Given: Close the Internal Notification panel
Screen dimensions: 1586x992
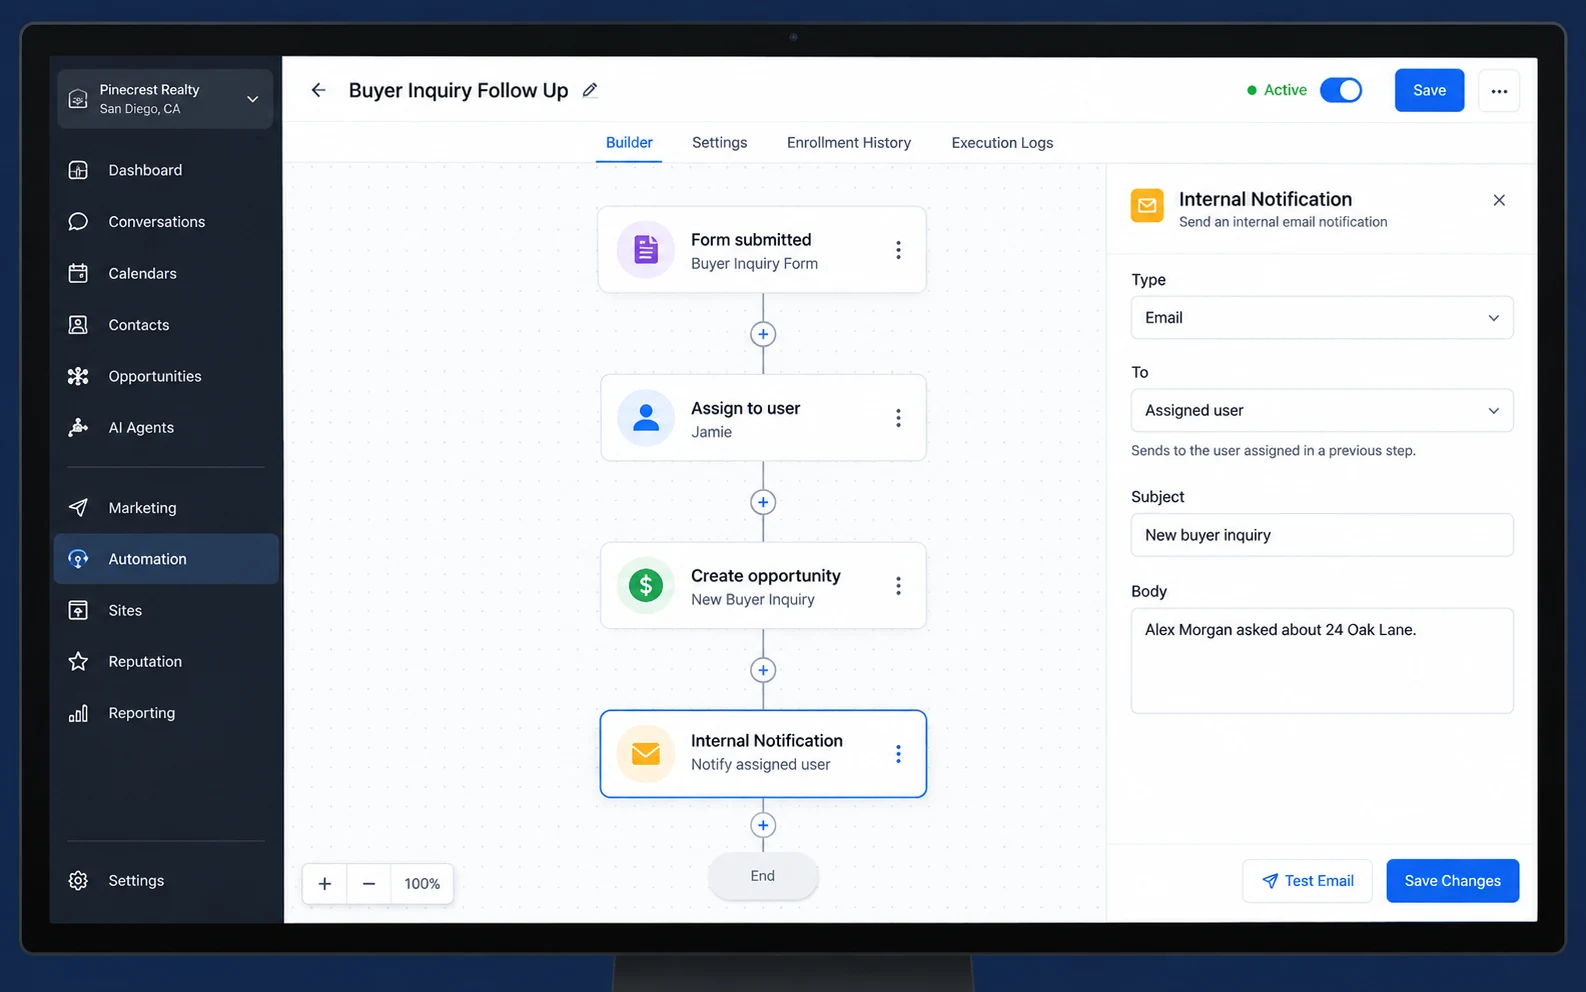Looking at the screenshot, I should click(1499, 200).
